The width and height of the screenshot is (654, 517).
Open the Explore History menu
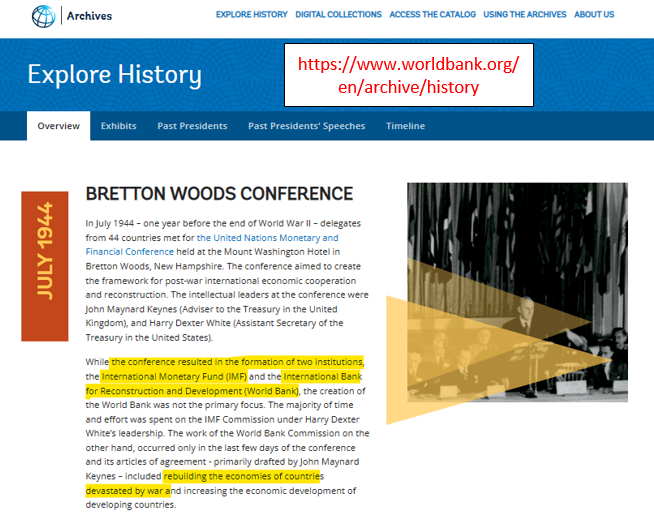pyautogui.click(x=252, y=15)
